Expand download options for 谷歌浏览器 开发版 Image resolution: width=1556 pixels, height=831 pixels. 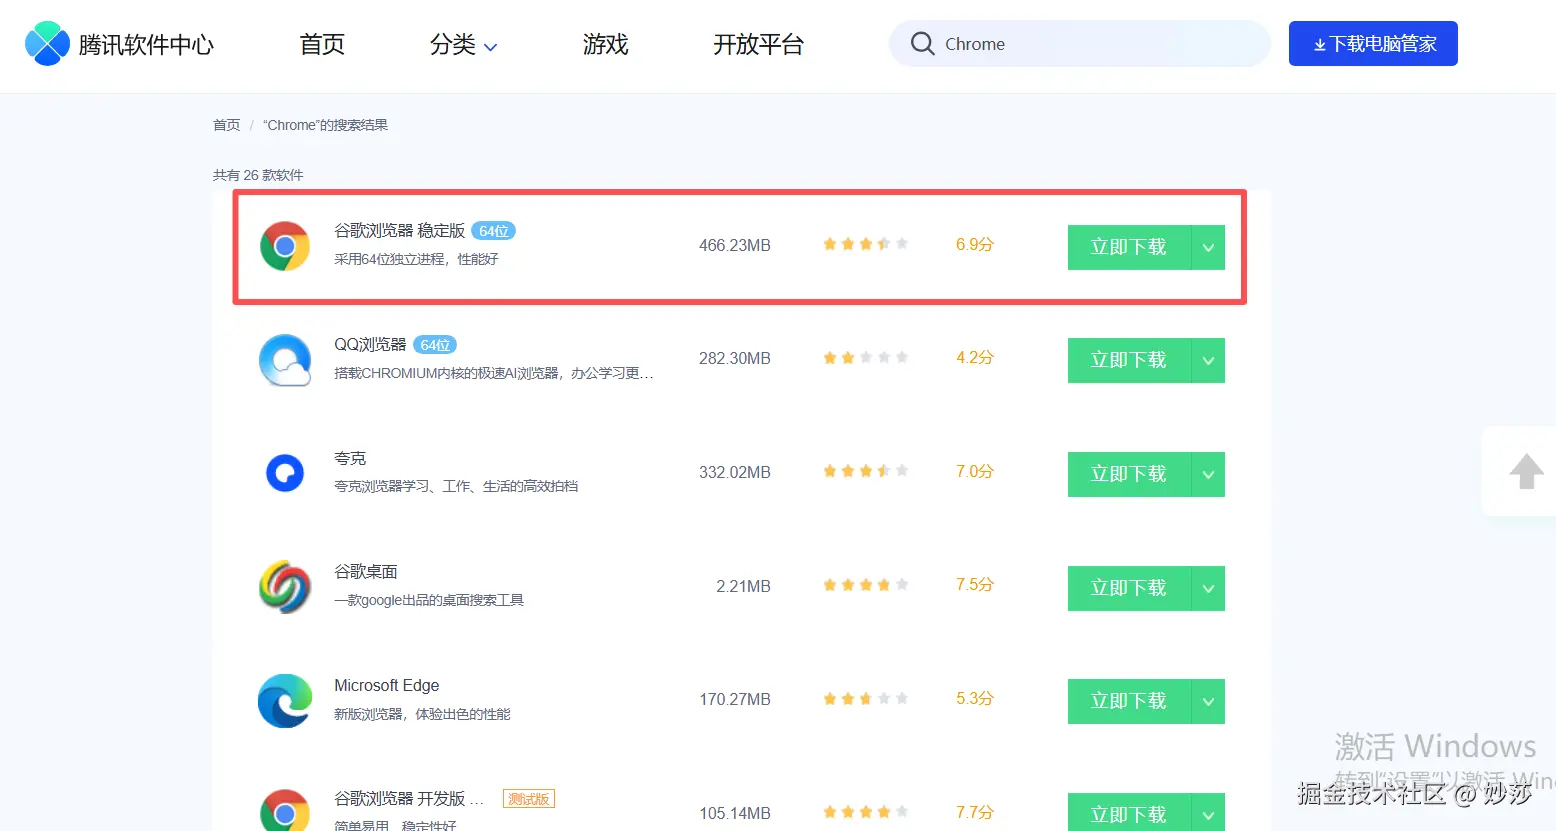[x=1208, y=812]
